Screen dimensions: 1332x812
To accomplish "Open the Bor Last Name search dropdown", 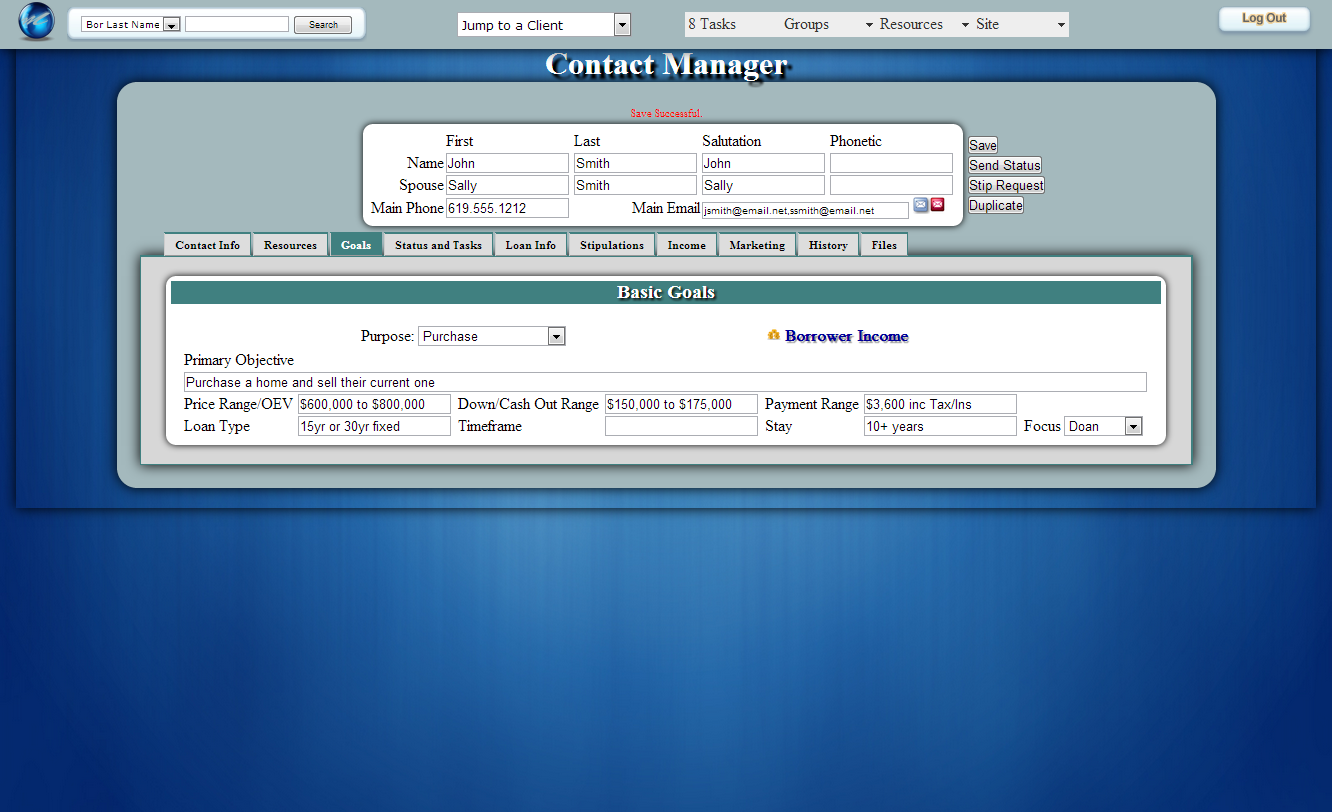I will 131,25.
